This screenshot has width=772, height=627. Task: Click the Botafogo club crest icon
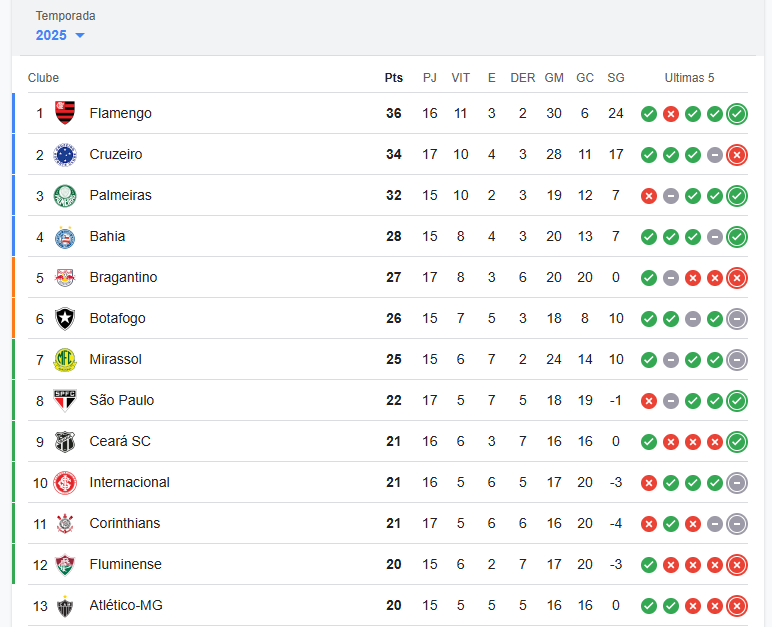(x=65, y=318)
